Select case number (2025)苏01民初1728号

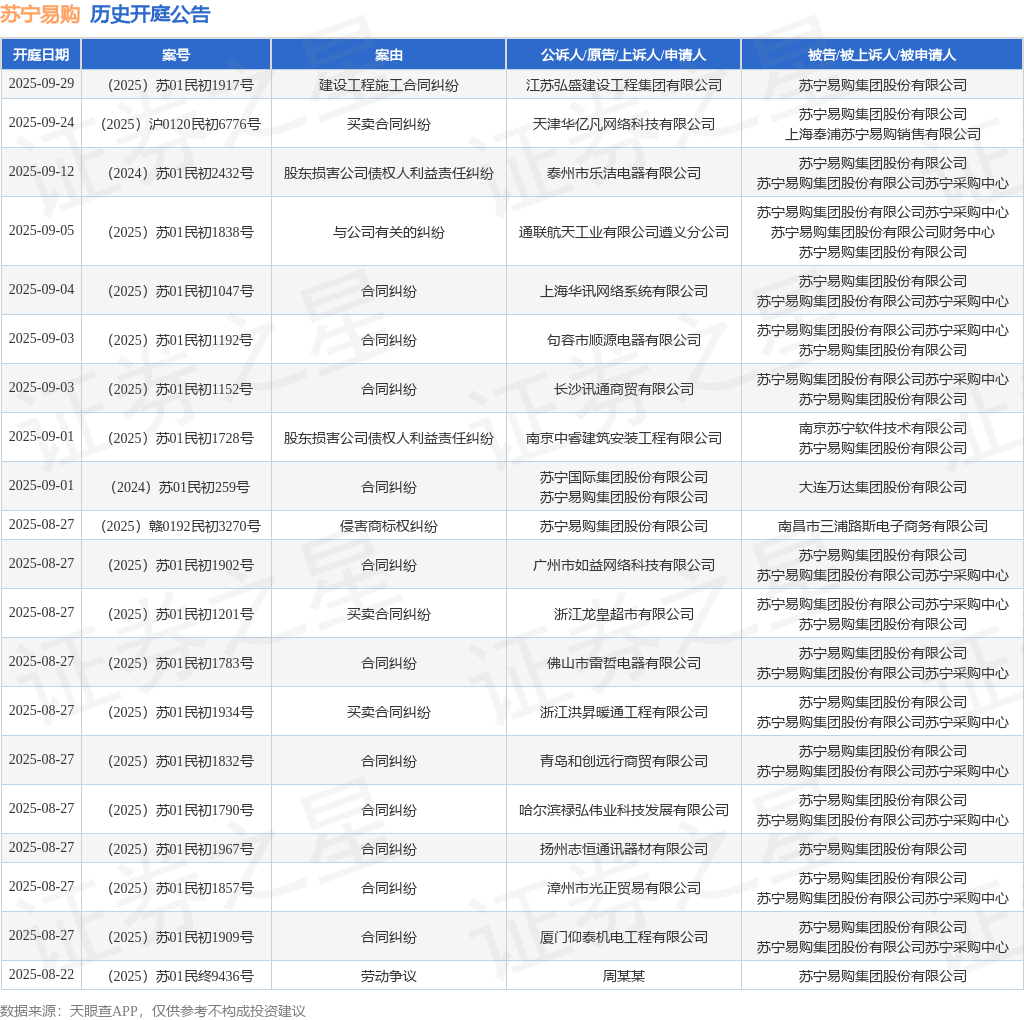tap(181, 438)
